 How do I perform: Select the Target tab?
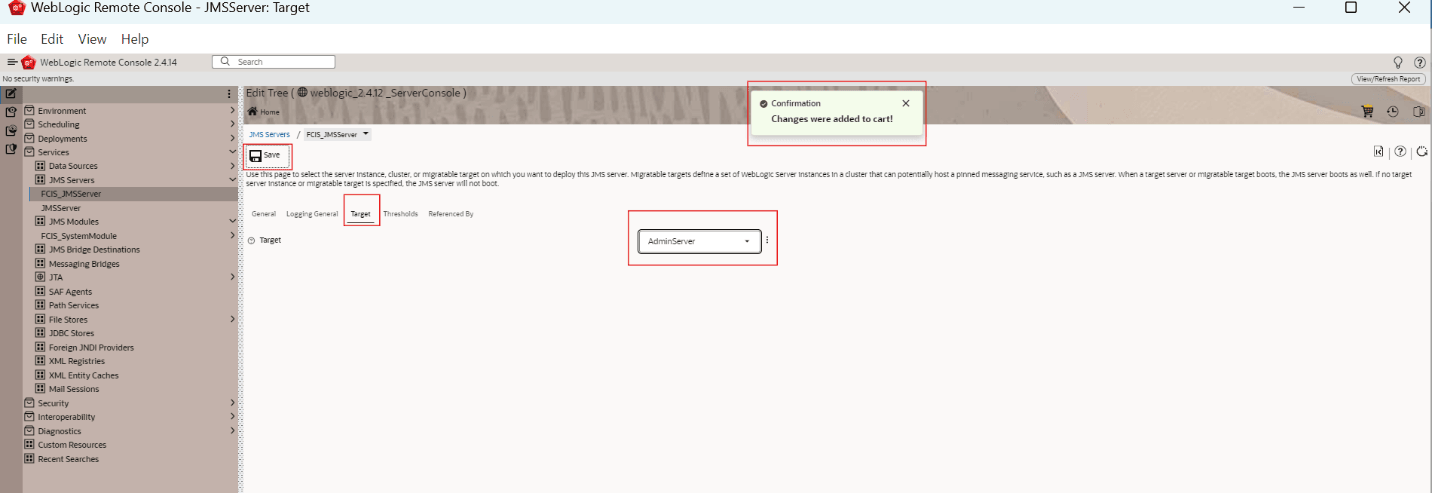coord(361,214)
